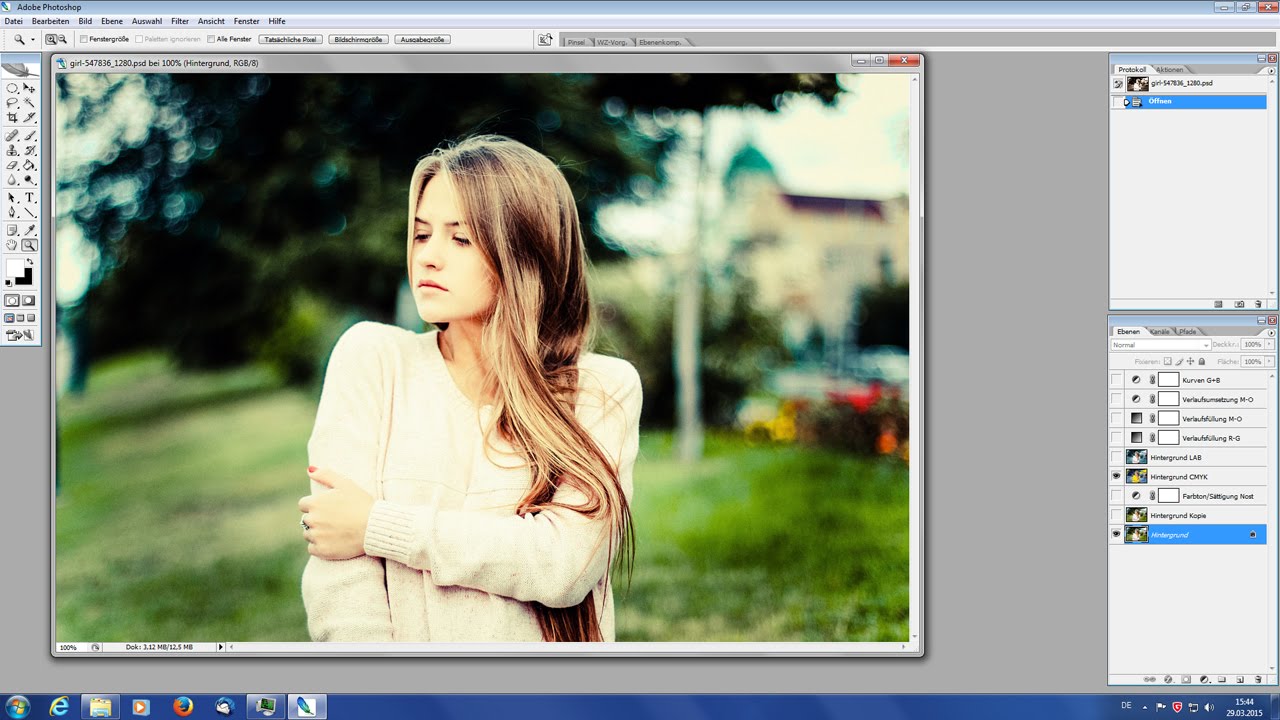Select the Path Selection tool
Screen dimensions: 1280x720
pyautogui.click(x=12, y=198)
